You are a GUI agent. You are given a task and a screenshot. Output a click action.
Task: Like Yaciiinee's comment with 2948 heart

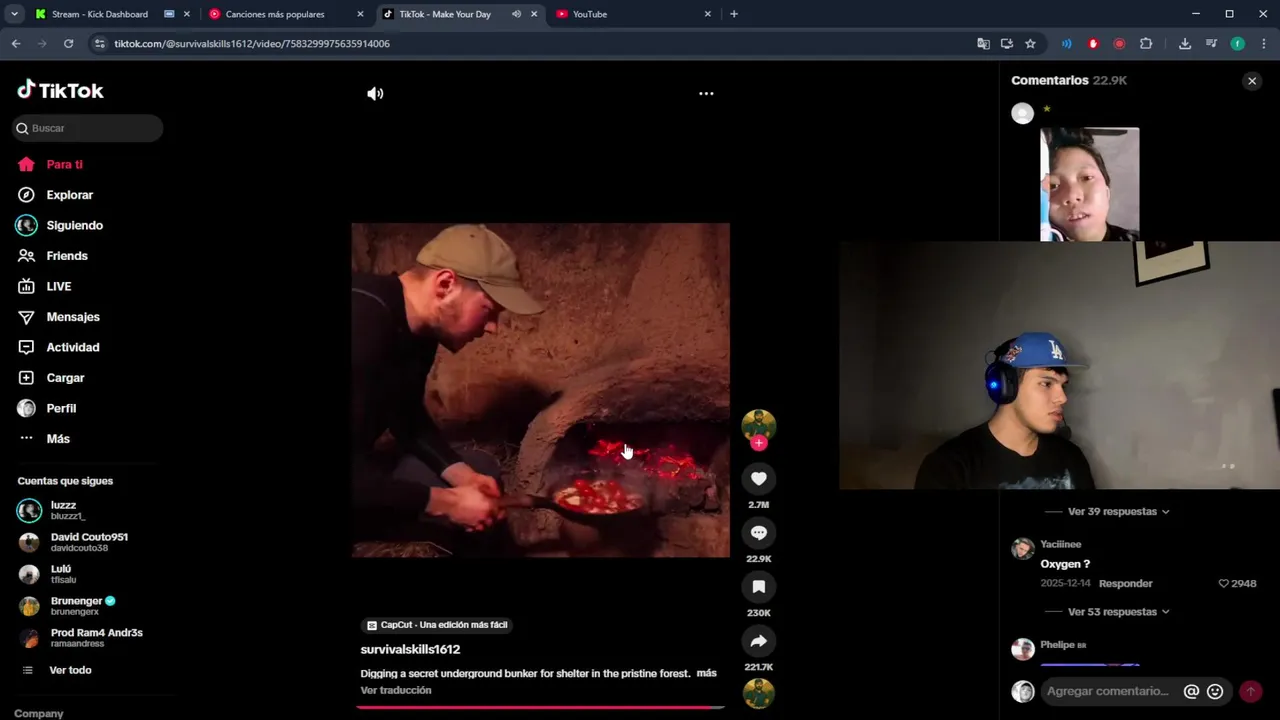pyautogui.click(x=1237, y=583)
